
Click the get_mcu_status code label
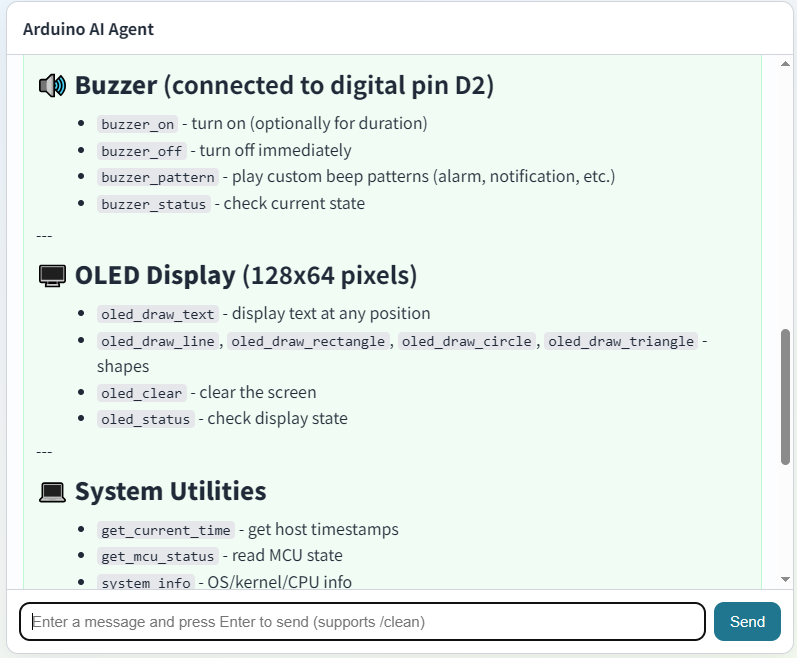click(158, 556)
